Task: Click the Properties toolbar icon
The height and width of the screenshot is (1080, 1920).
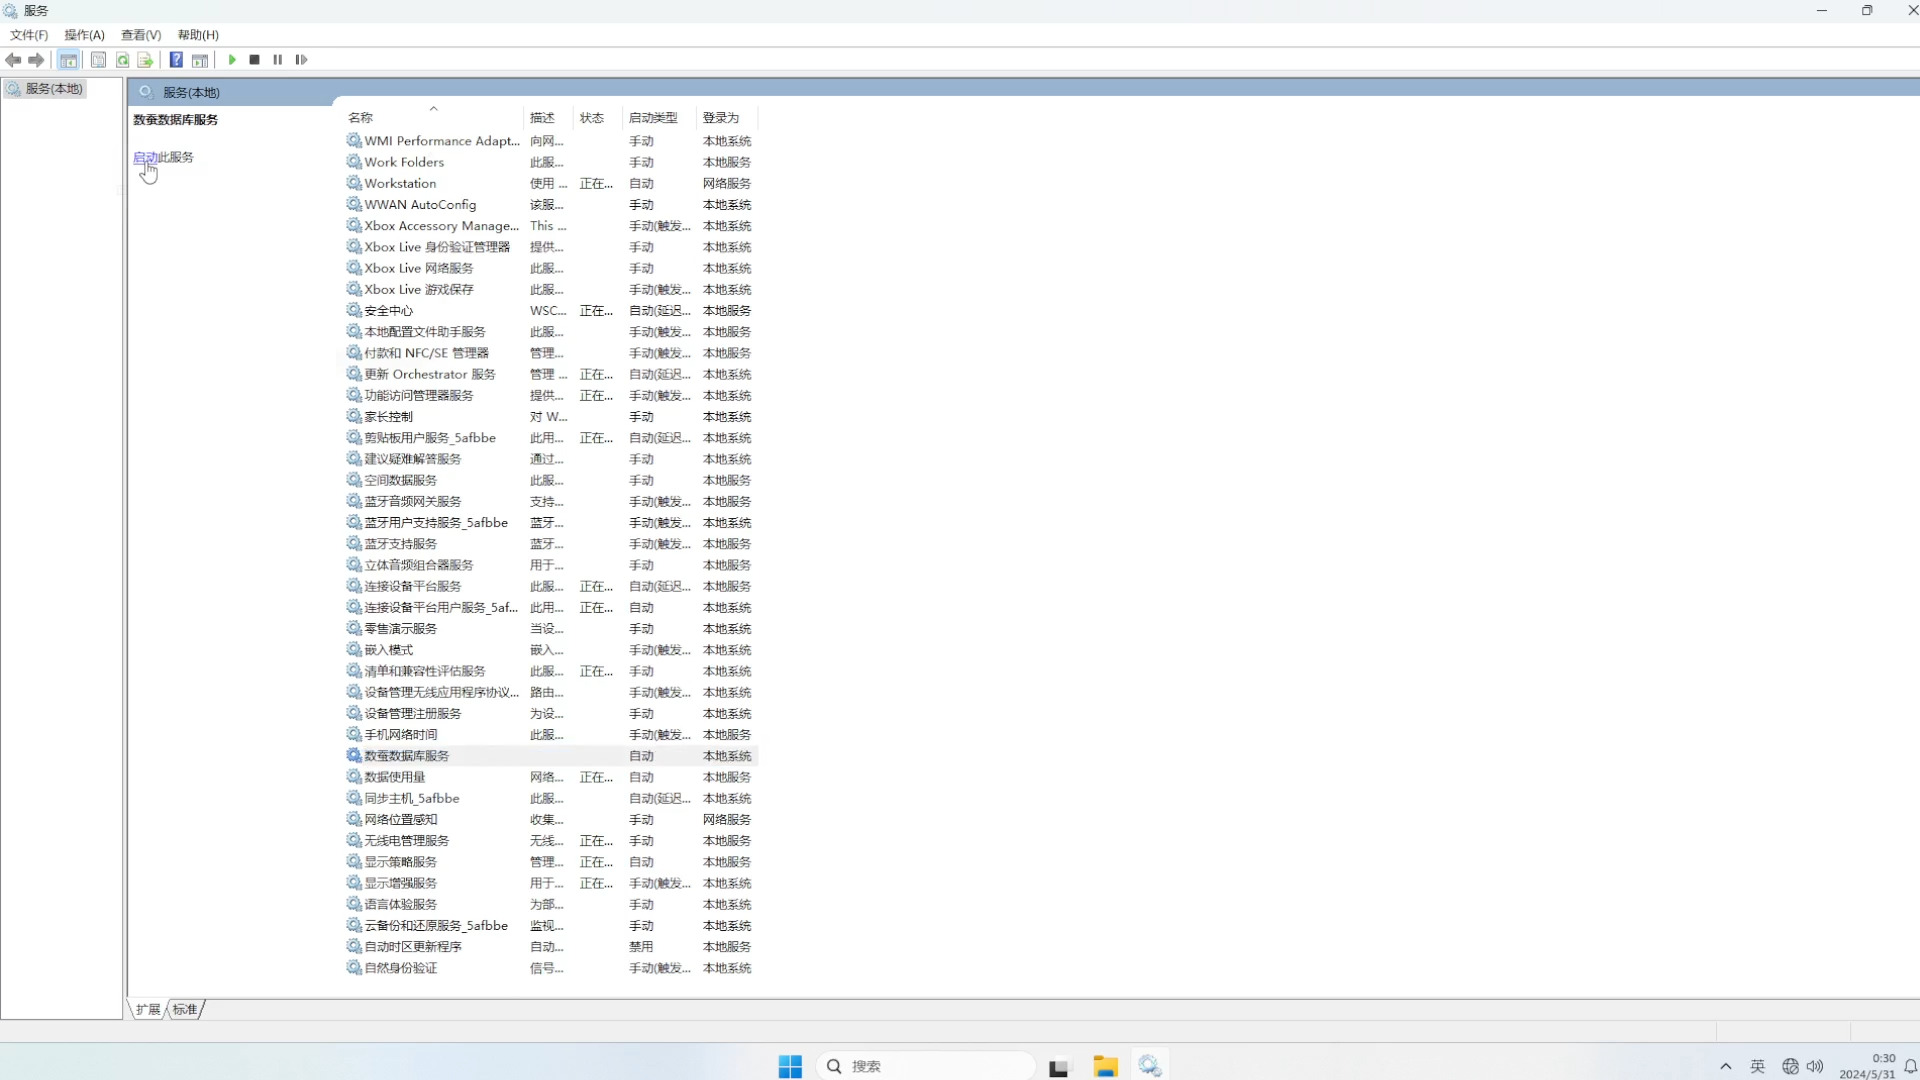Action: click(98, 60)
